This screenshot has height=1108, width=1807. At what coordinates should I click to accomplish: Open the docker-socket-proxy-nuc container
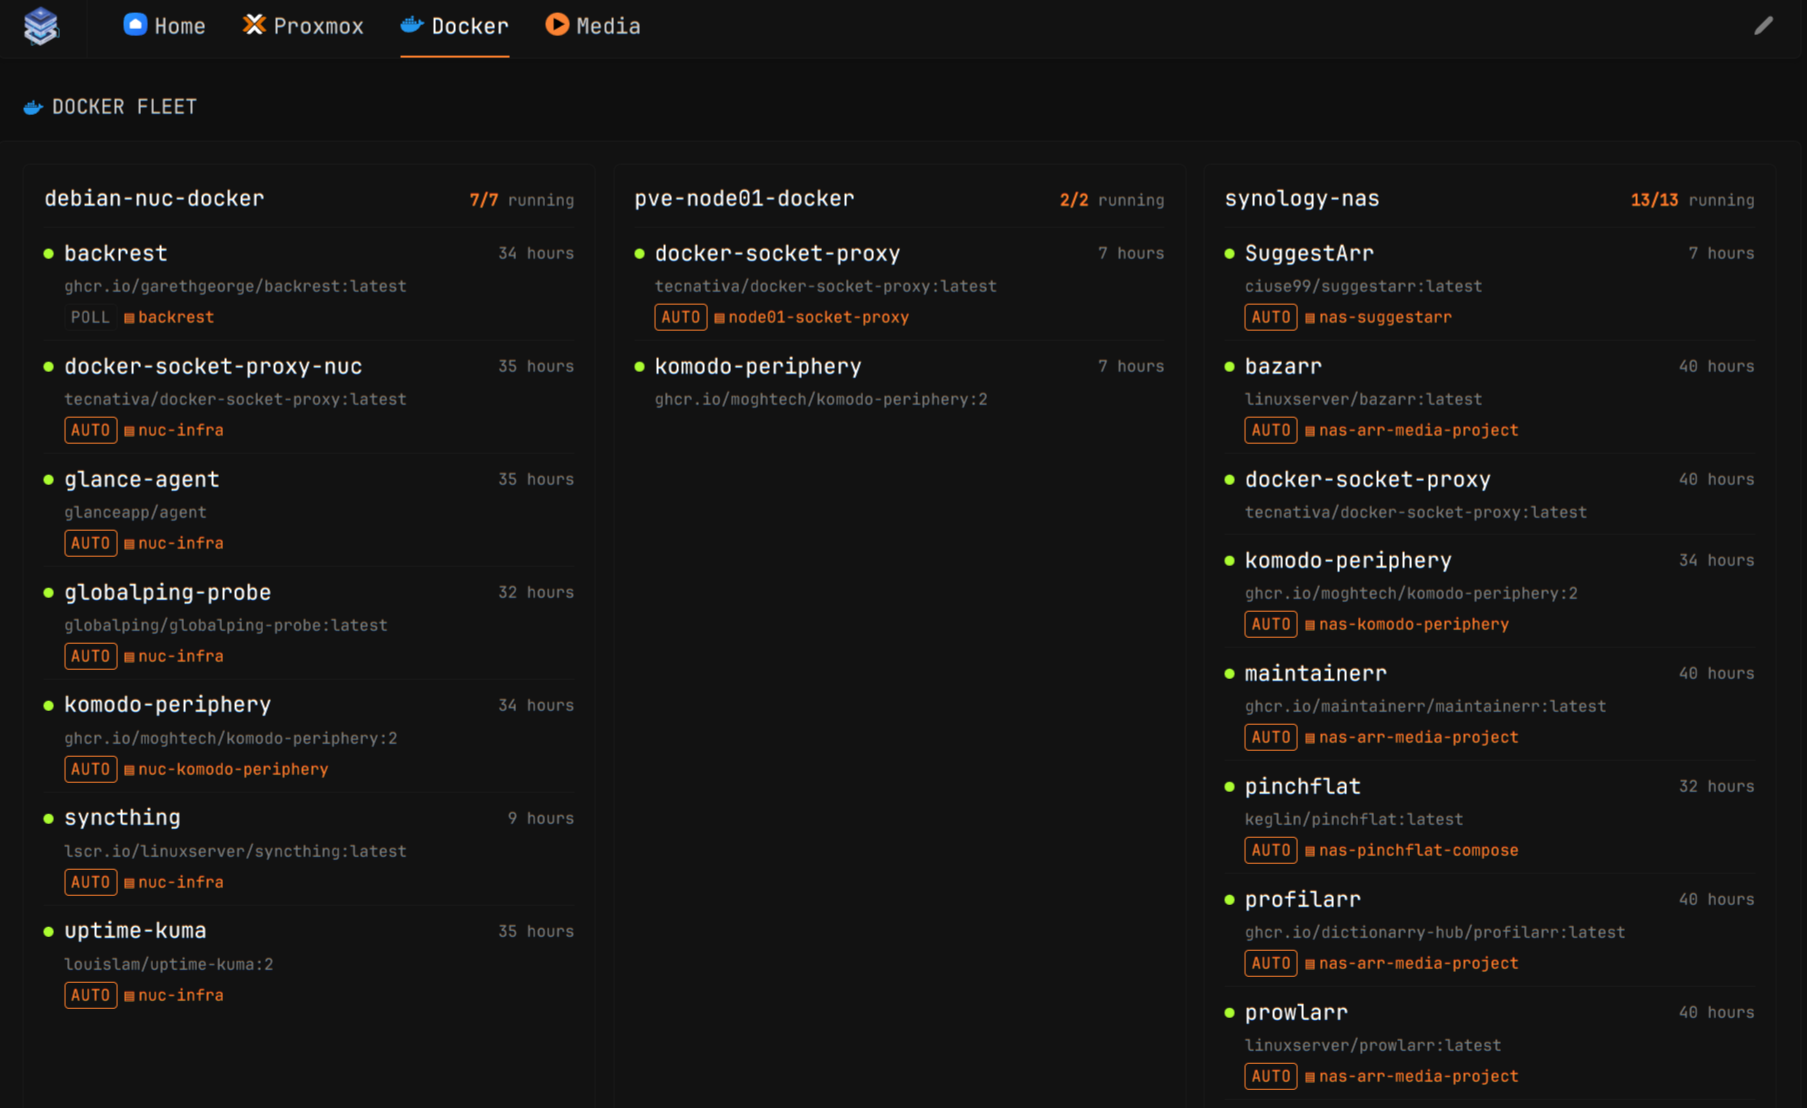click(x=213, y=366)
